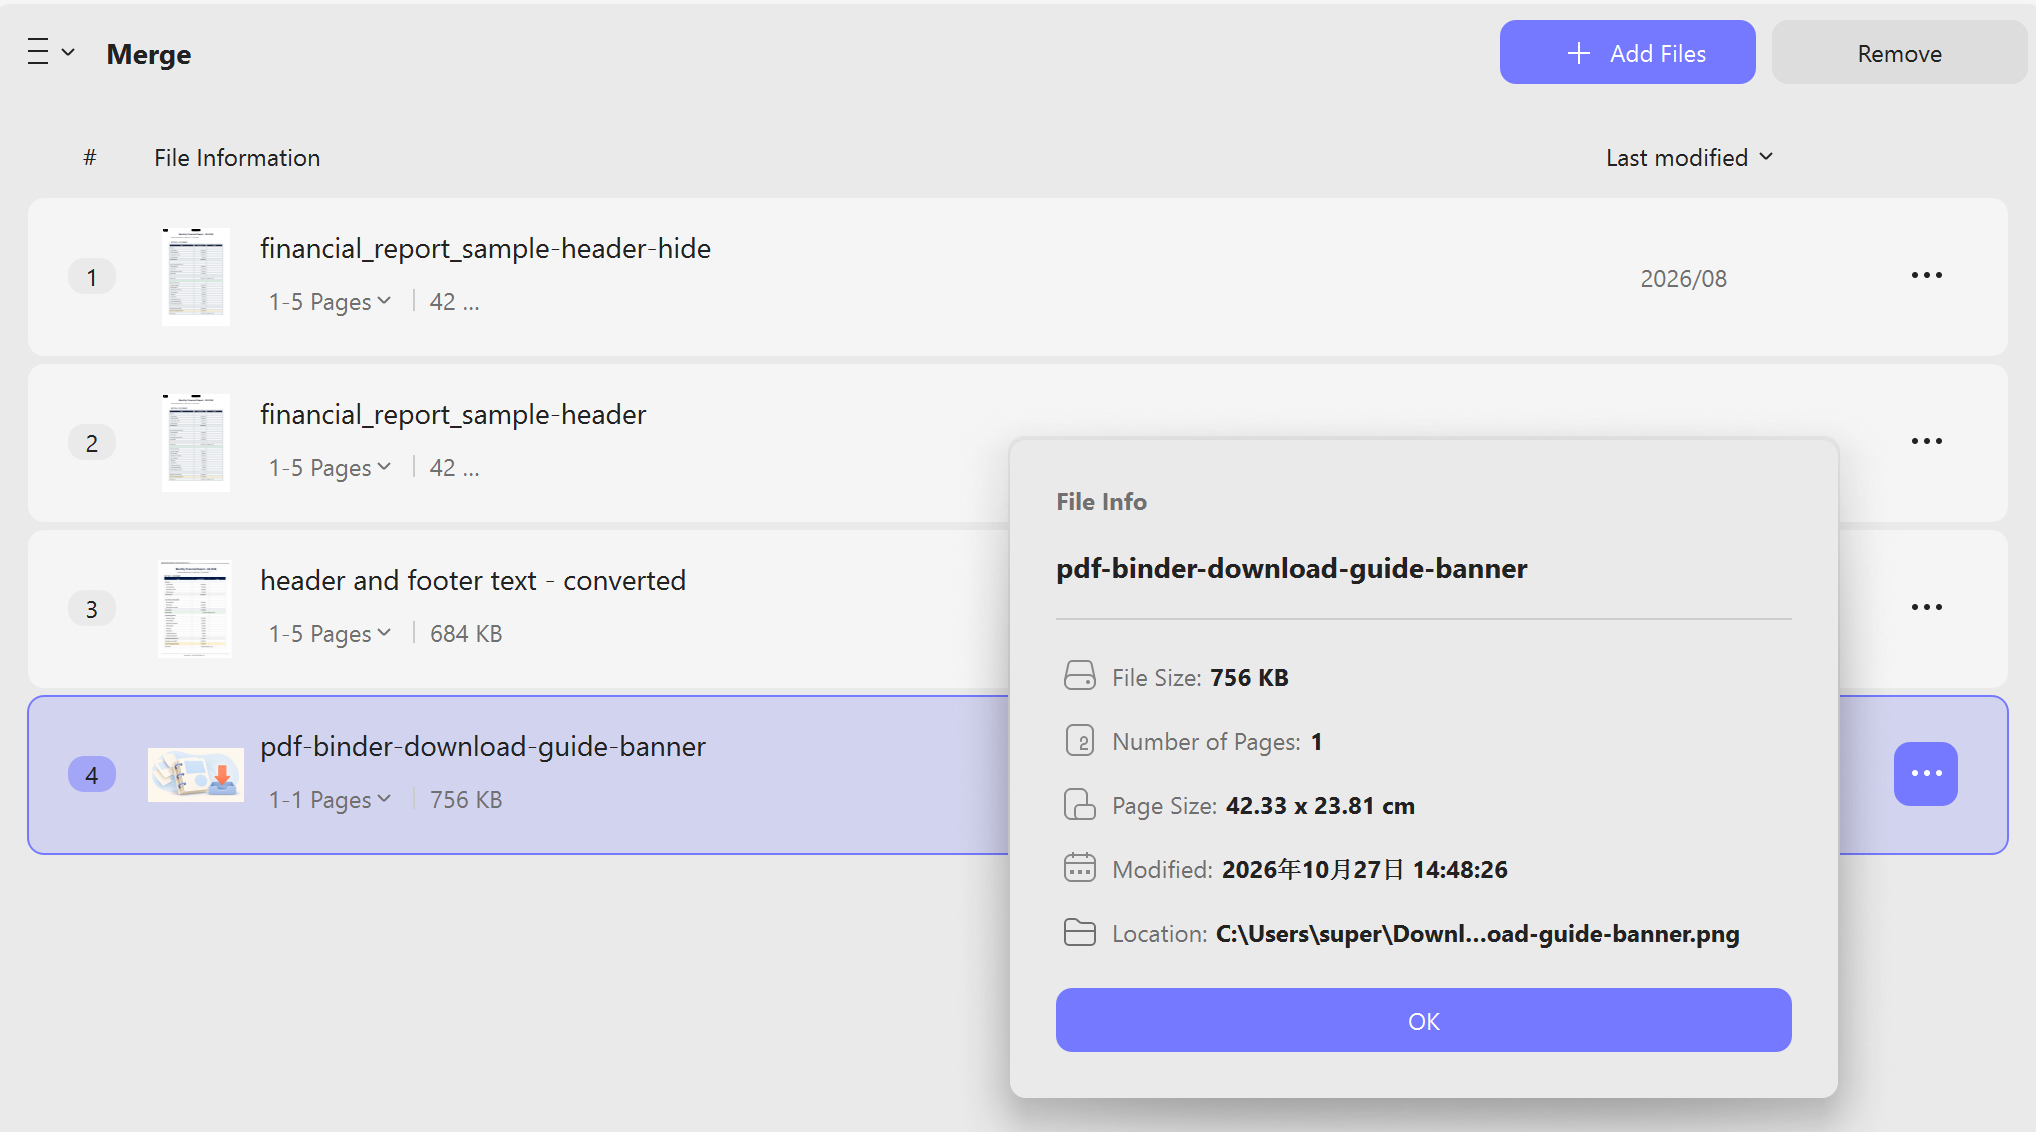Click thumbnail of header and footer text - converted

tap(195, 609)
